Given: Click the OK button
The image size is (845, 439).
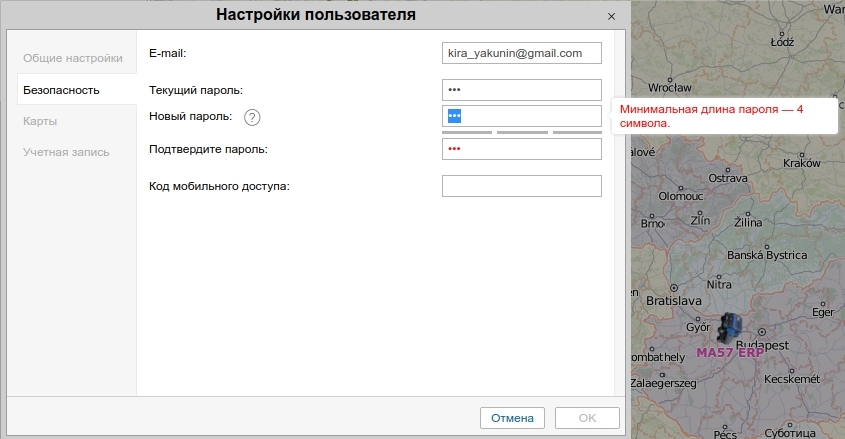Looking at the screenshot, I should coord(587,418).
